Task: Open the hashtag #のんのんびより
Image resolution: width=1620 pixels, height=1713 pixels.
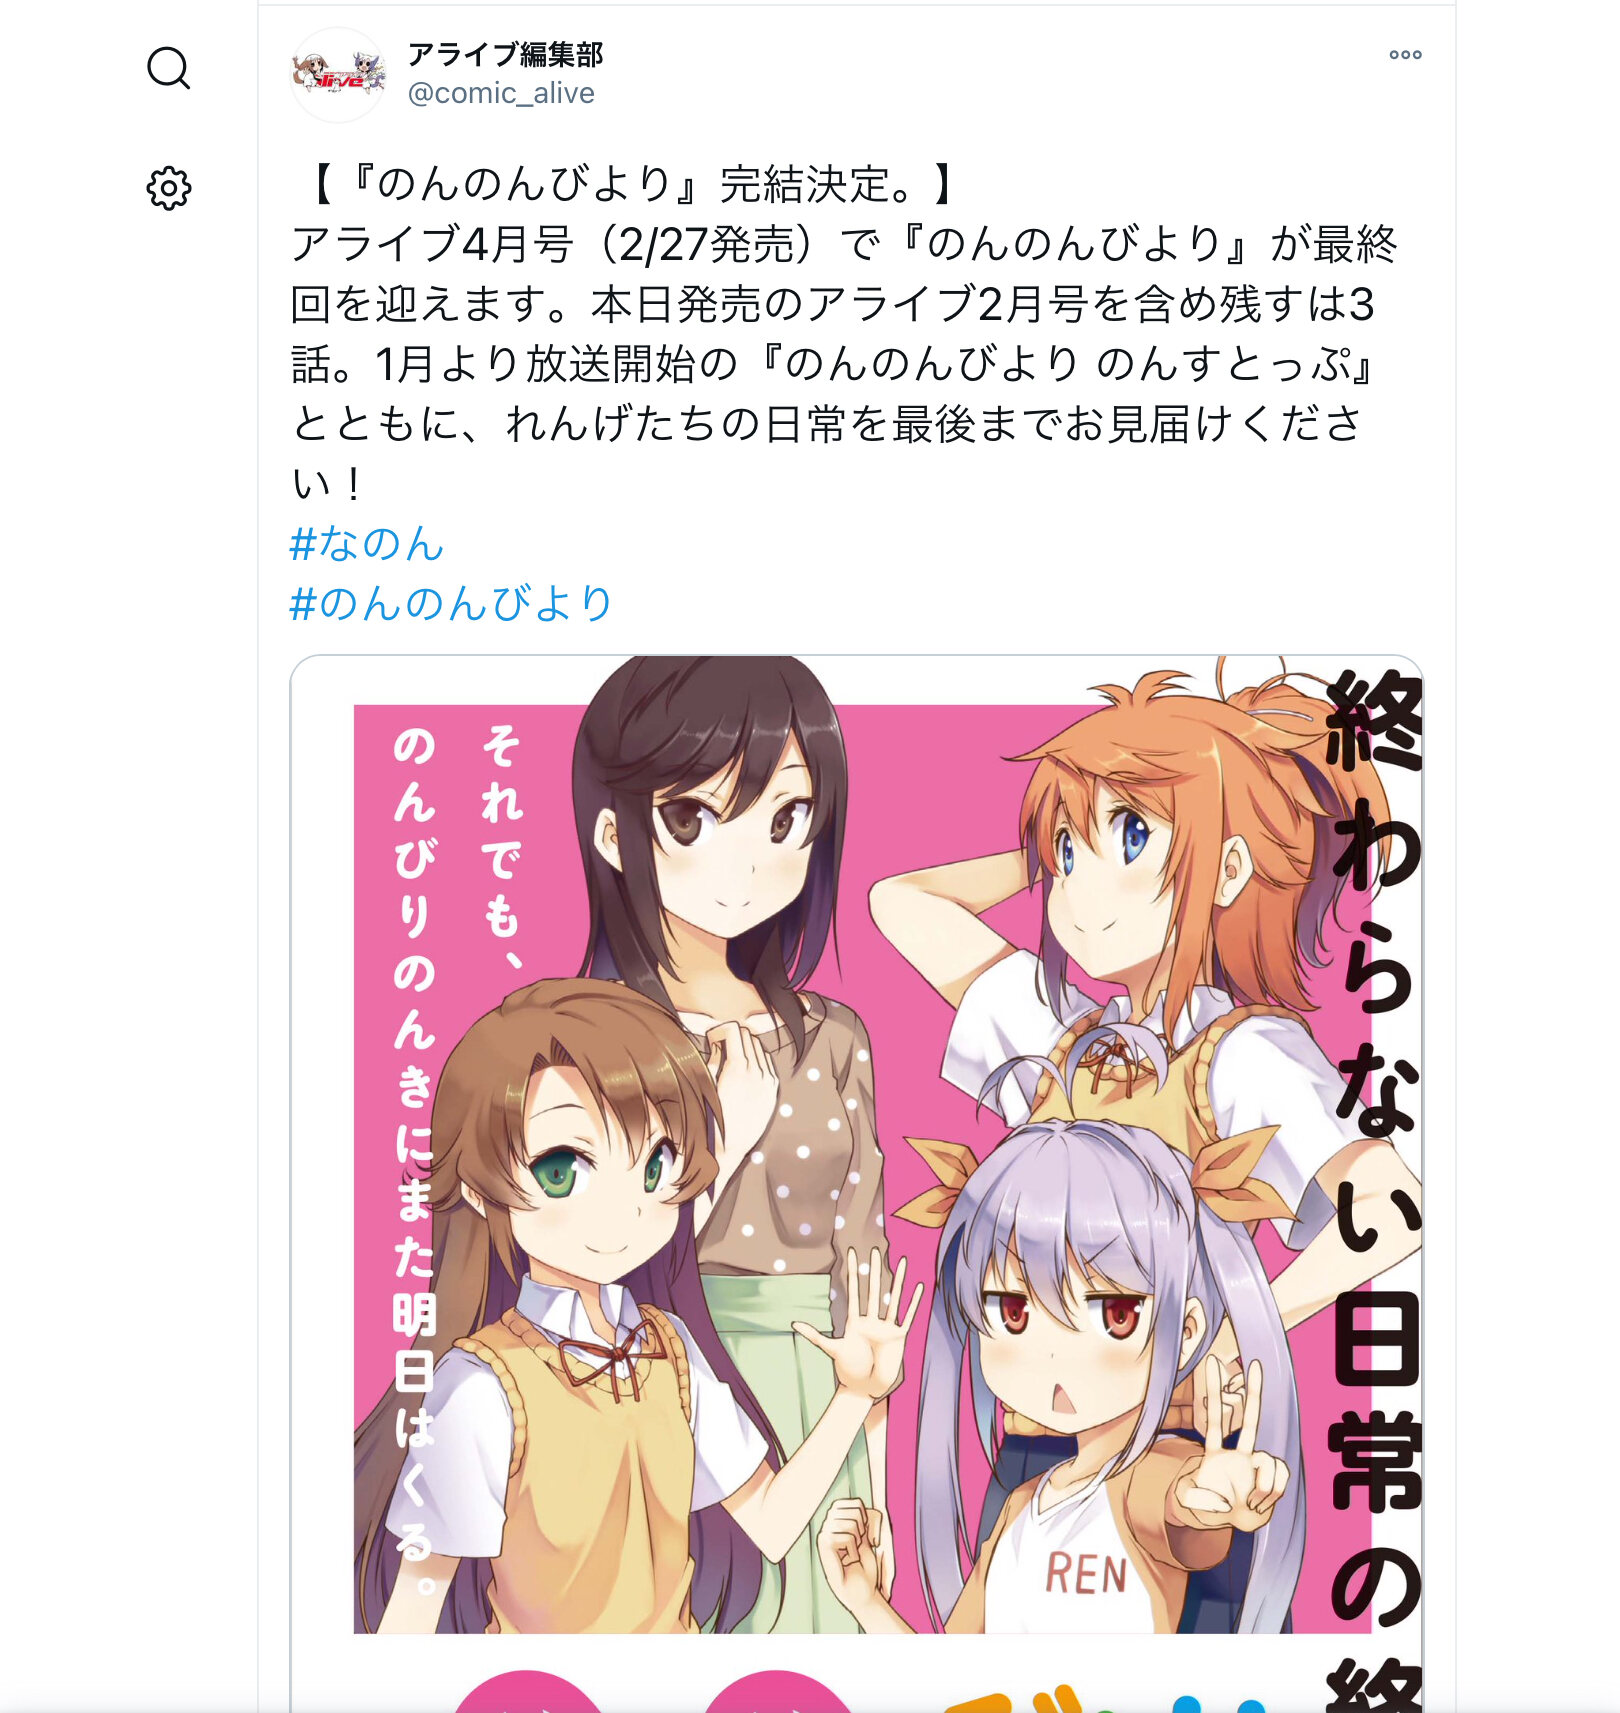Action: tap(451, 604)
